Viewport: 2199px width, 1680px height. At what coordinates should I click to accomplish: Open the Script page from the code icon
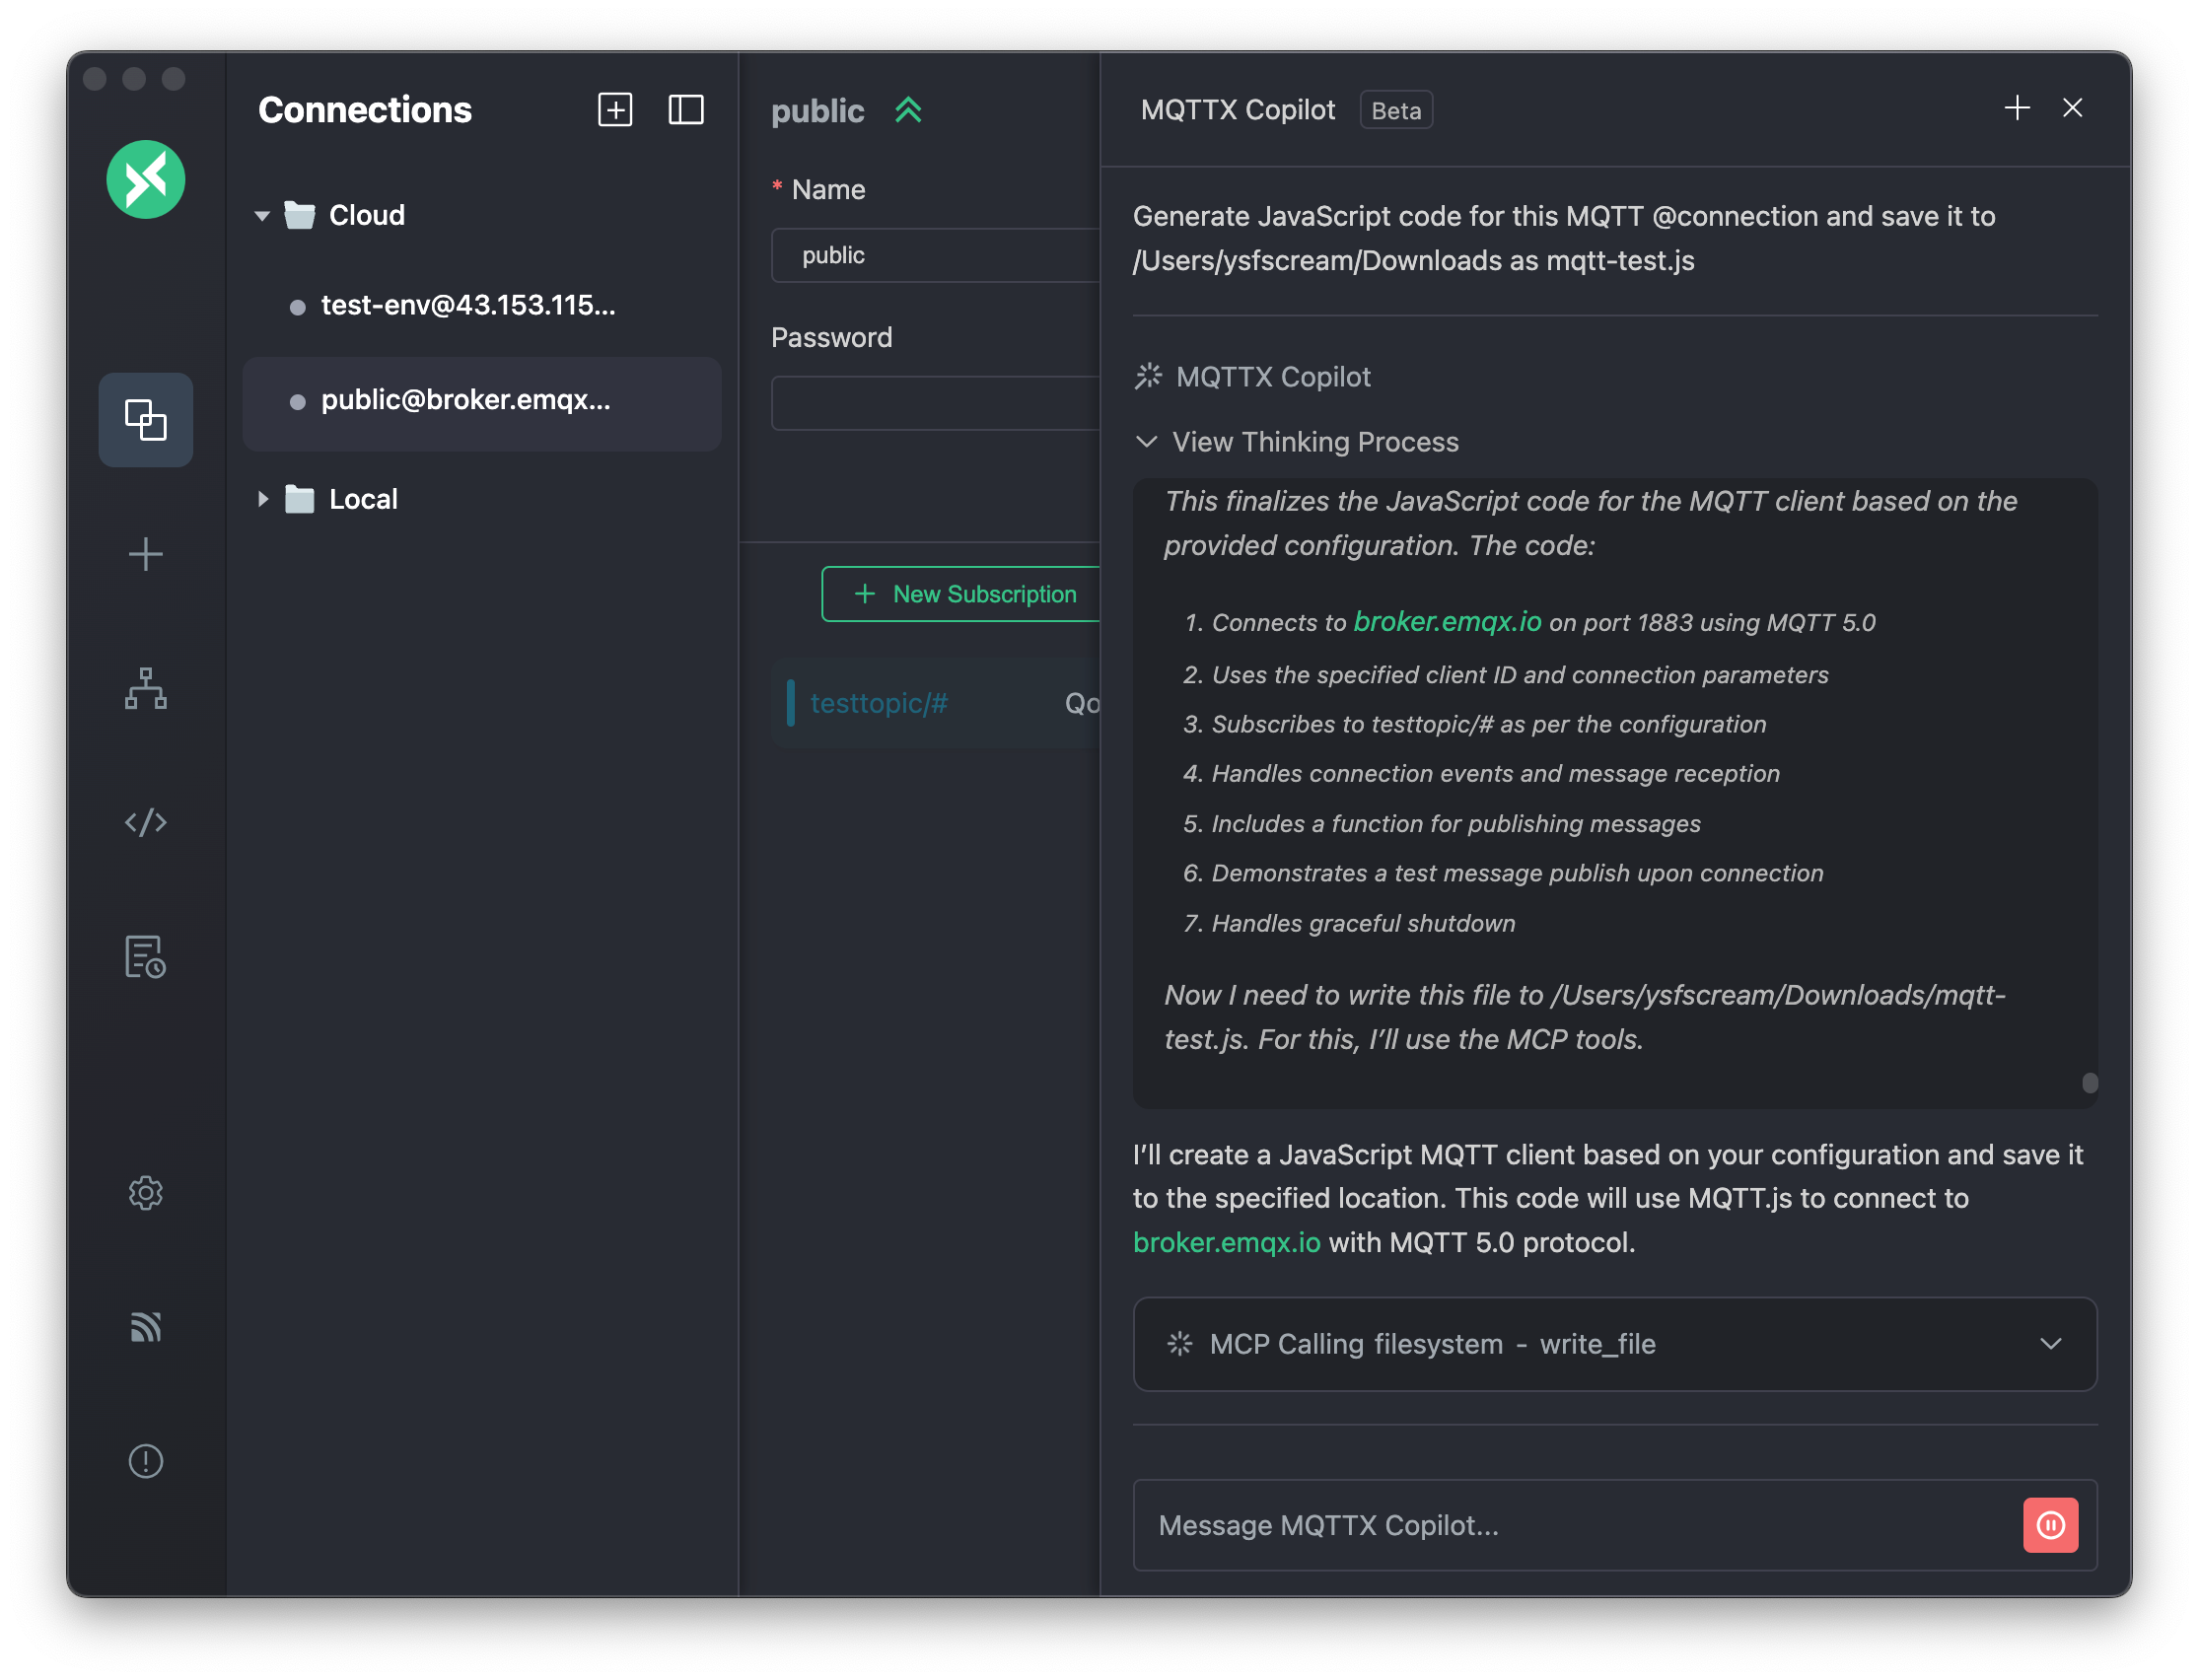tap(145, 822)
